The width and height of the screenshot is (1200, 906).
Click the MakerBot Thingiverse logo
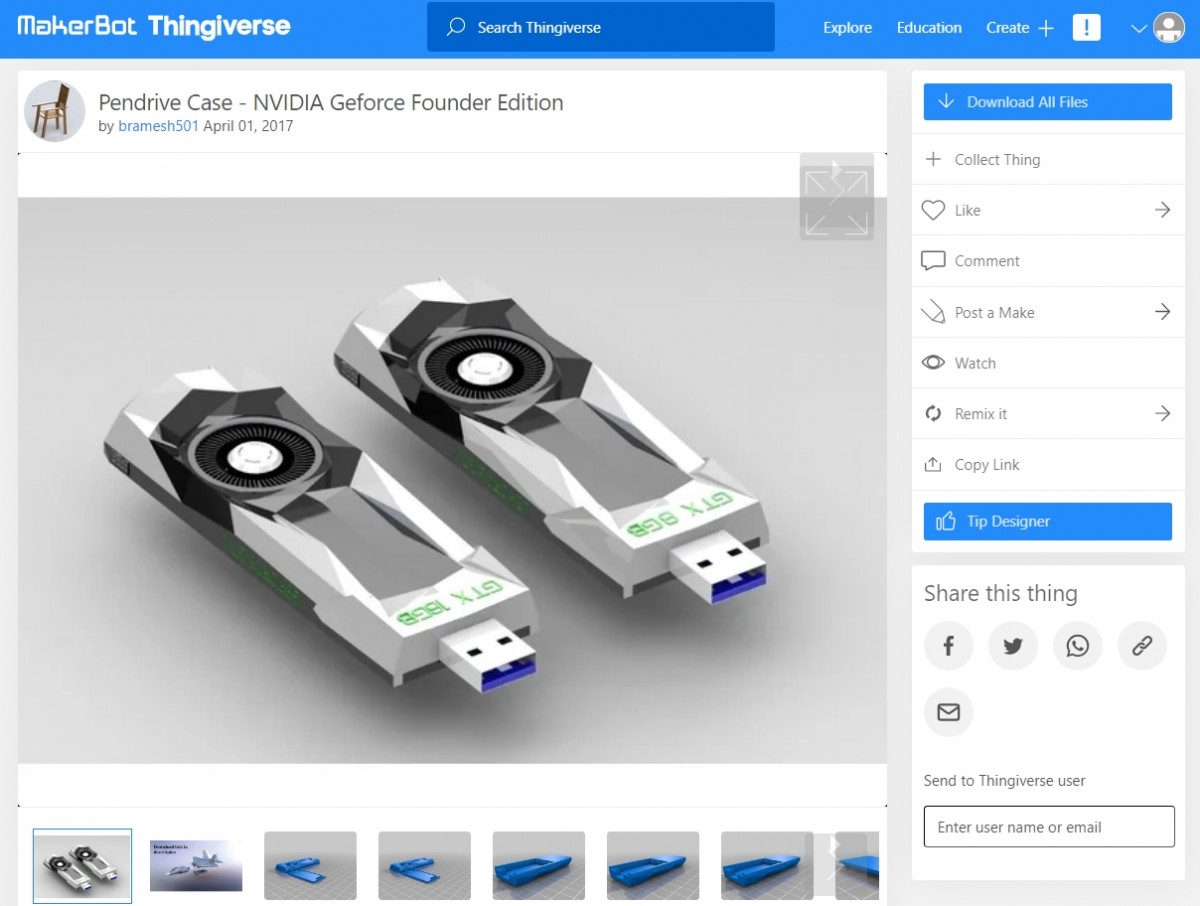154,27
